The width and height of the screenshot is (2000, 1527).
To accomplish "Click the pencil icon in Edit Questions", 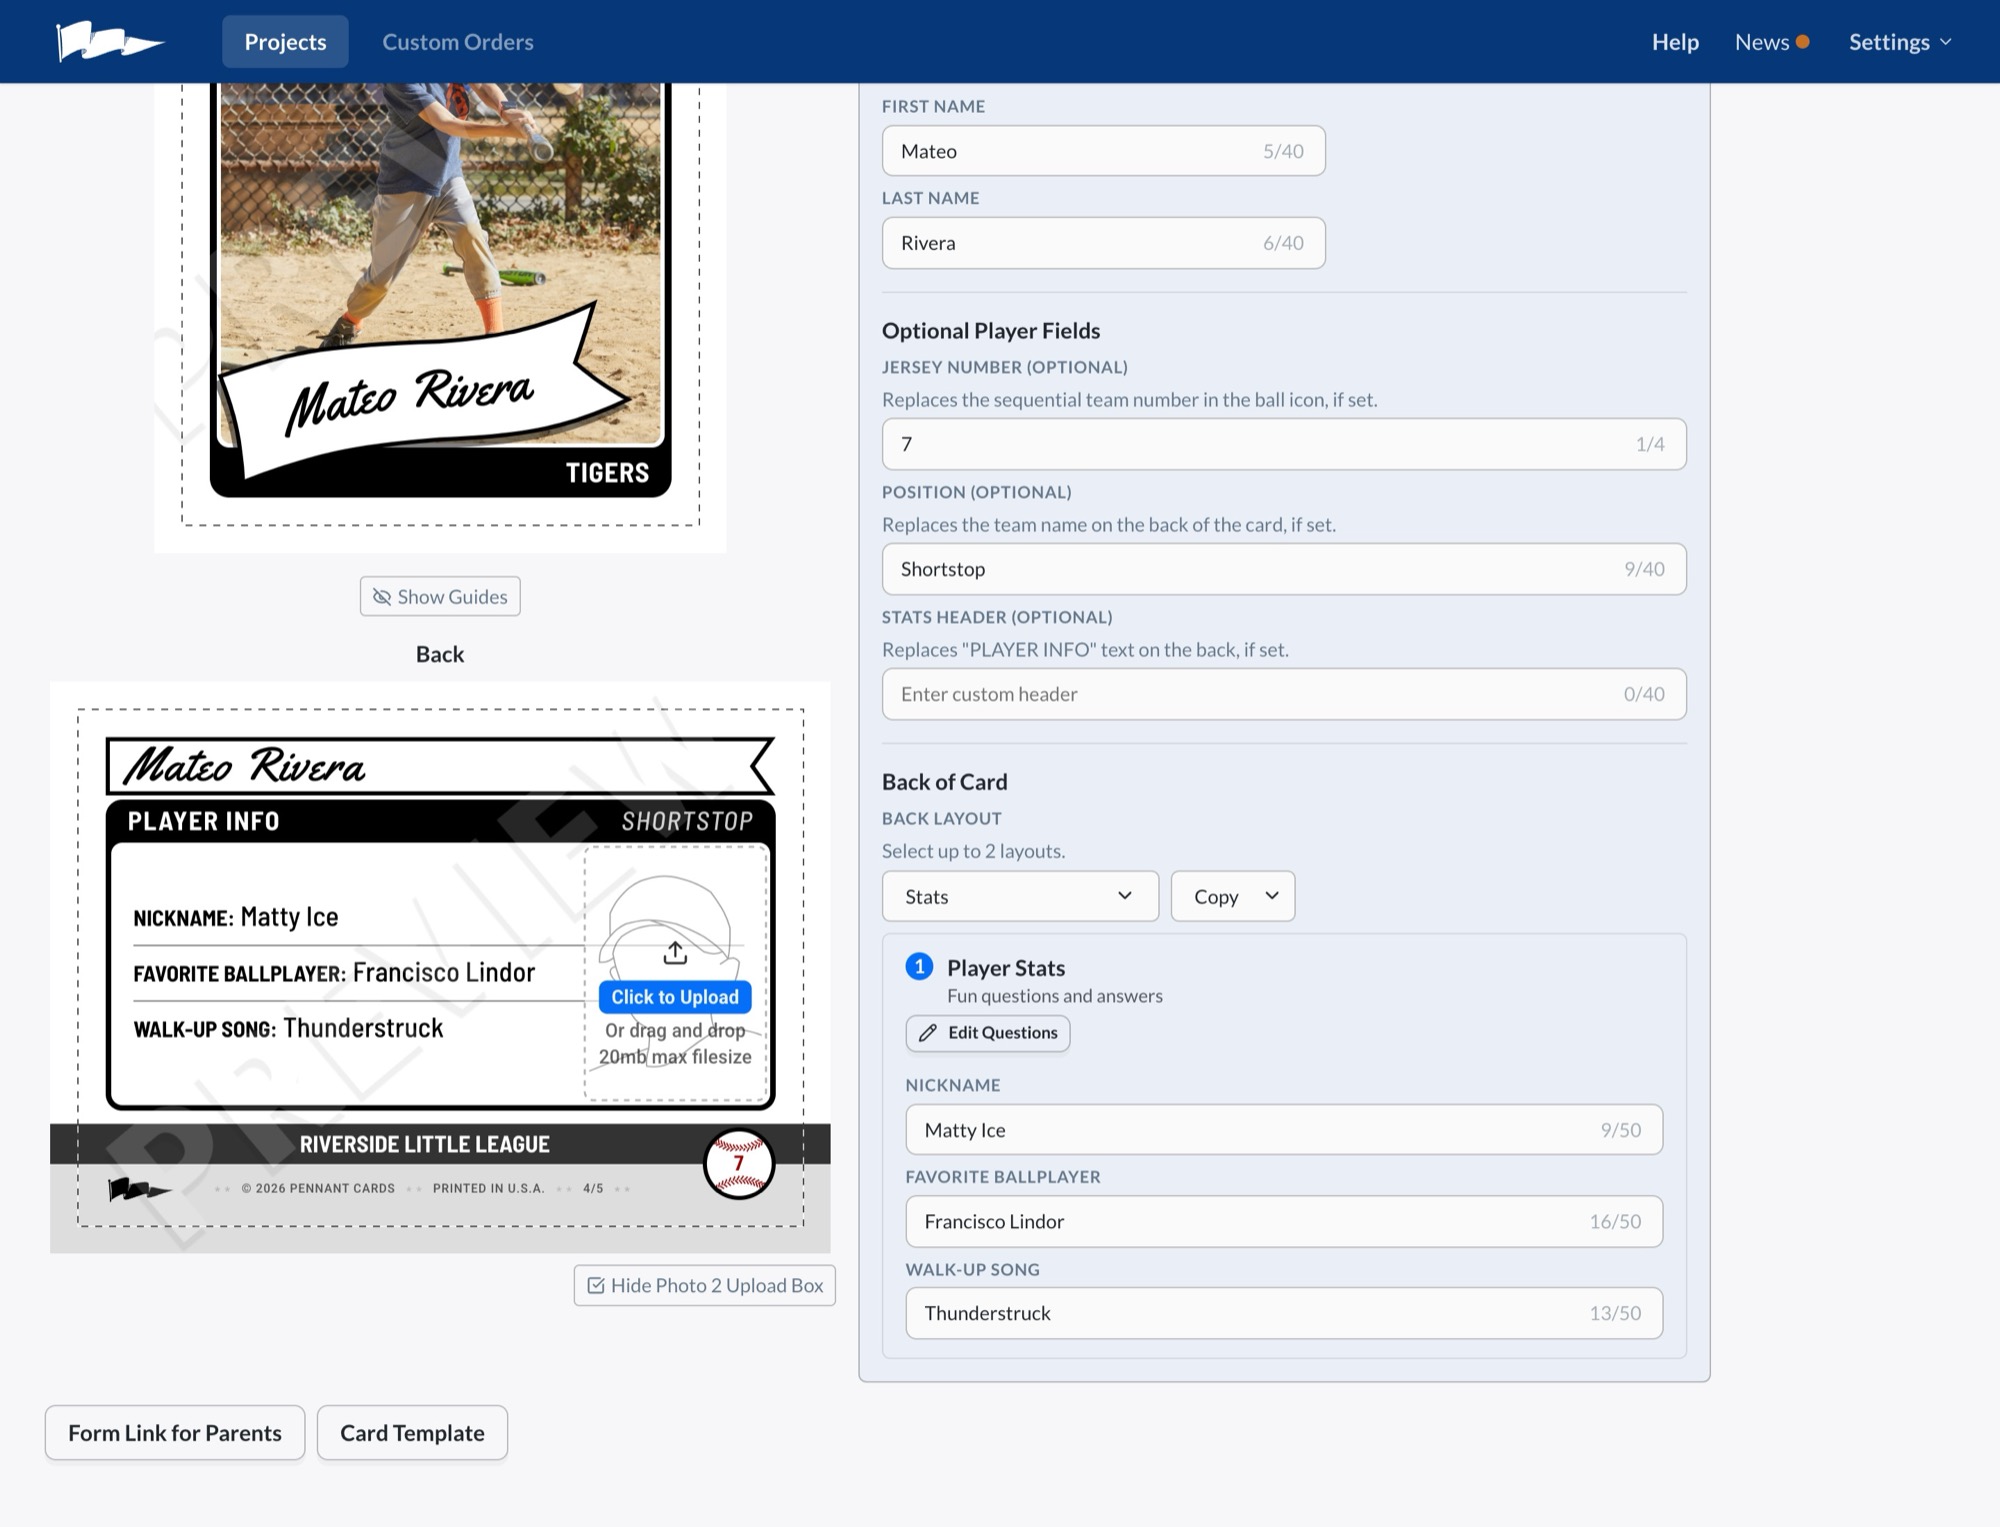I will click(x=928, y=1033).
